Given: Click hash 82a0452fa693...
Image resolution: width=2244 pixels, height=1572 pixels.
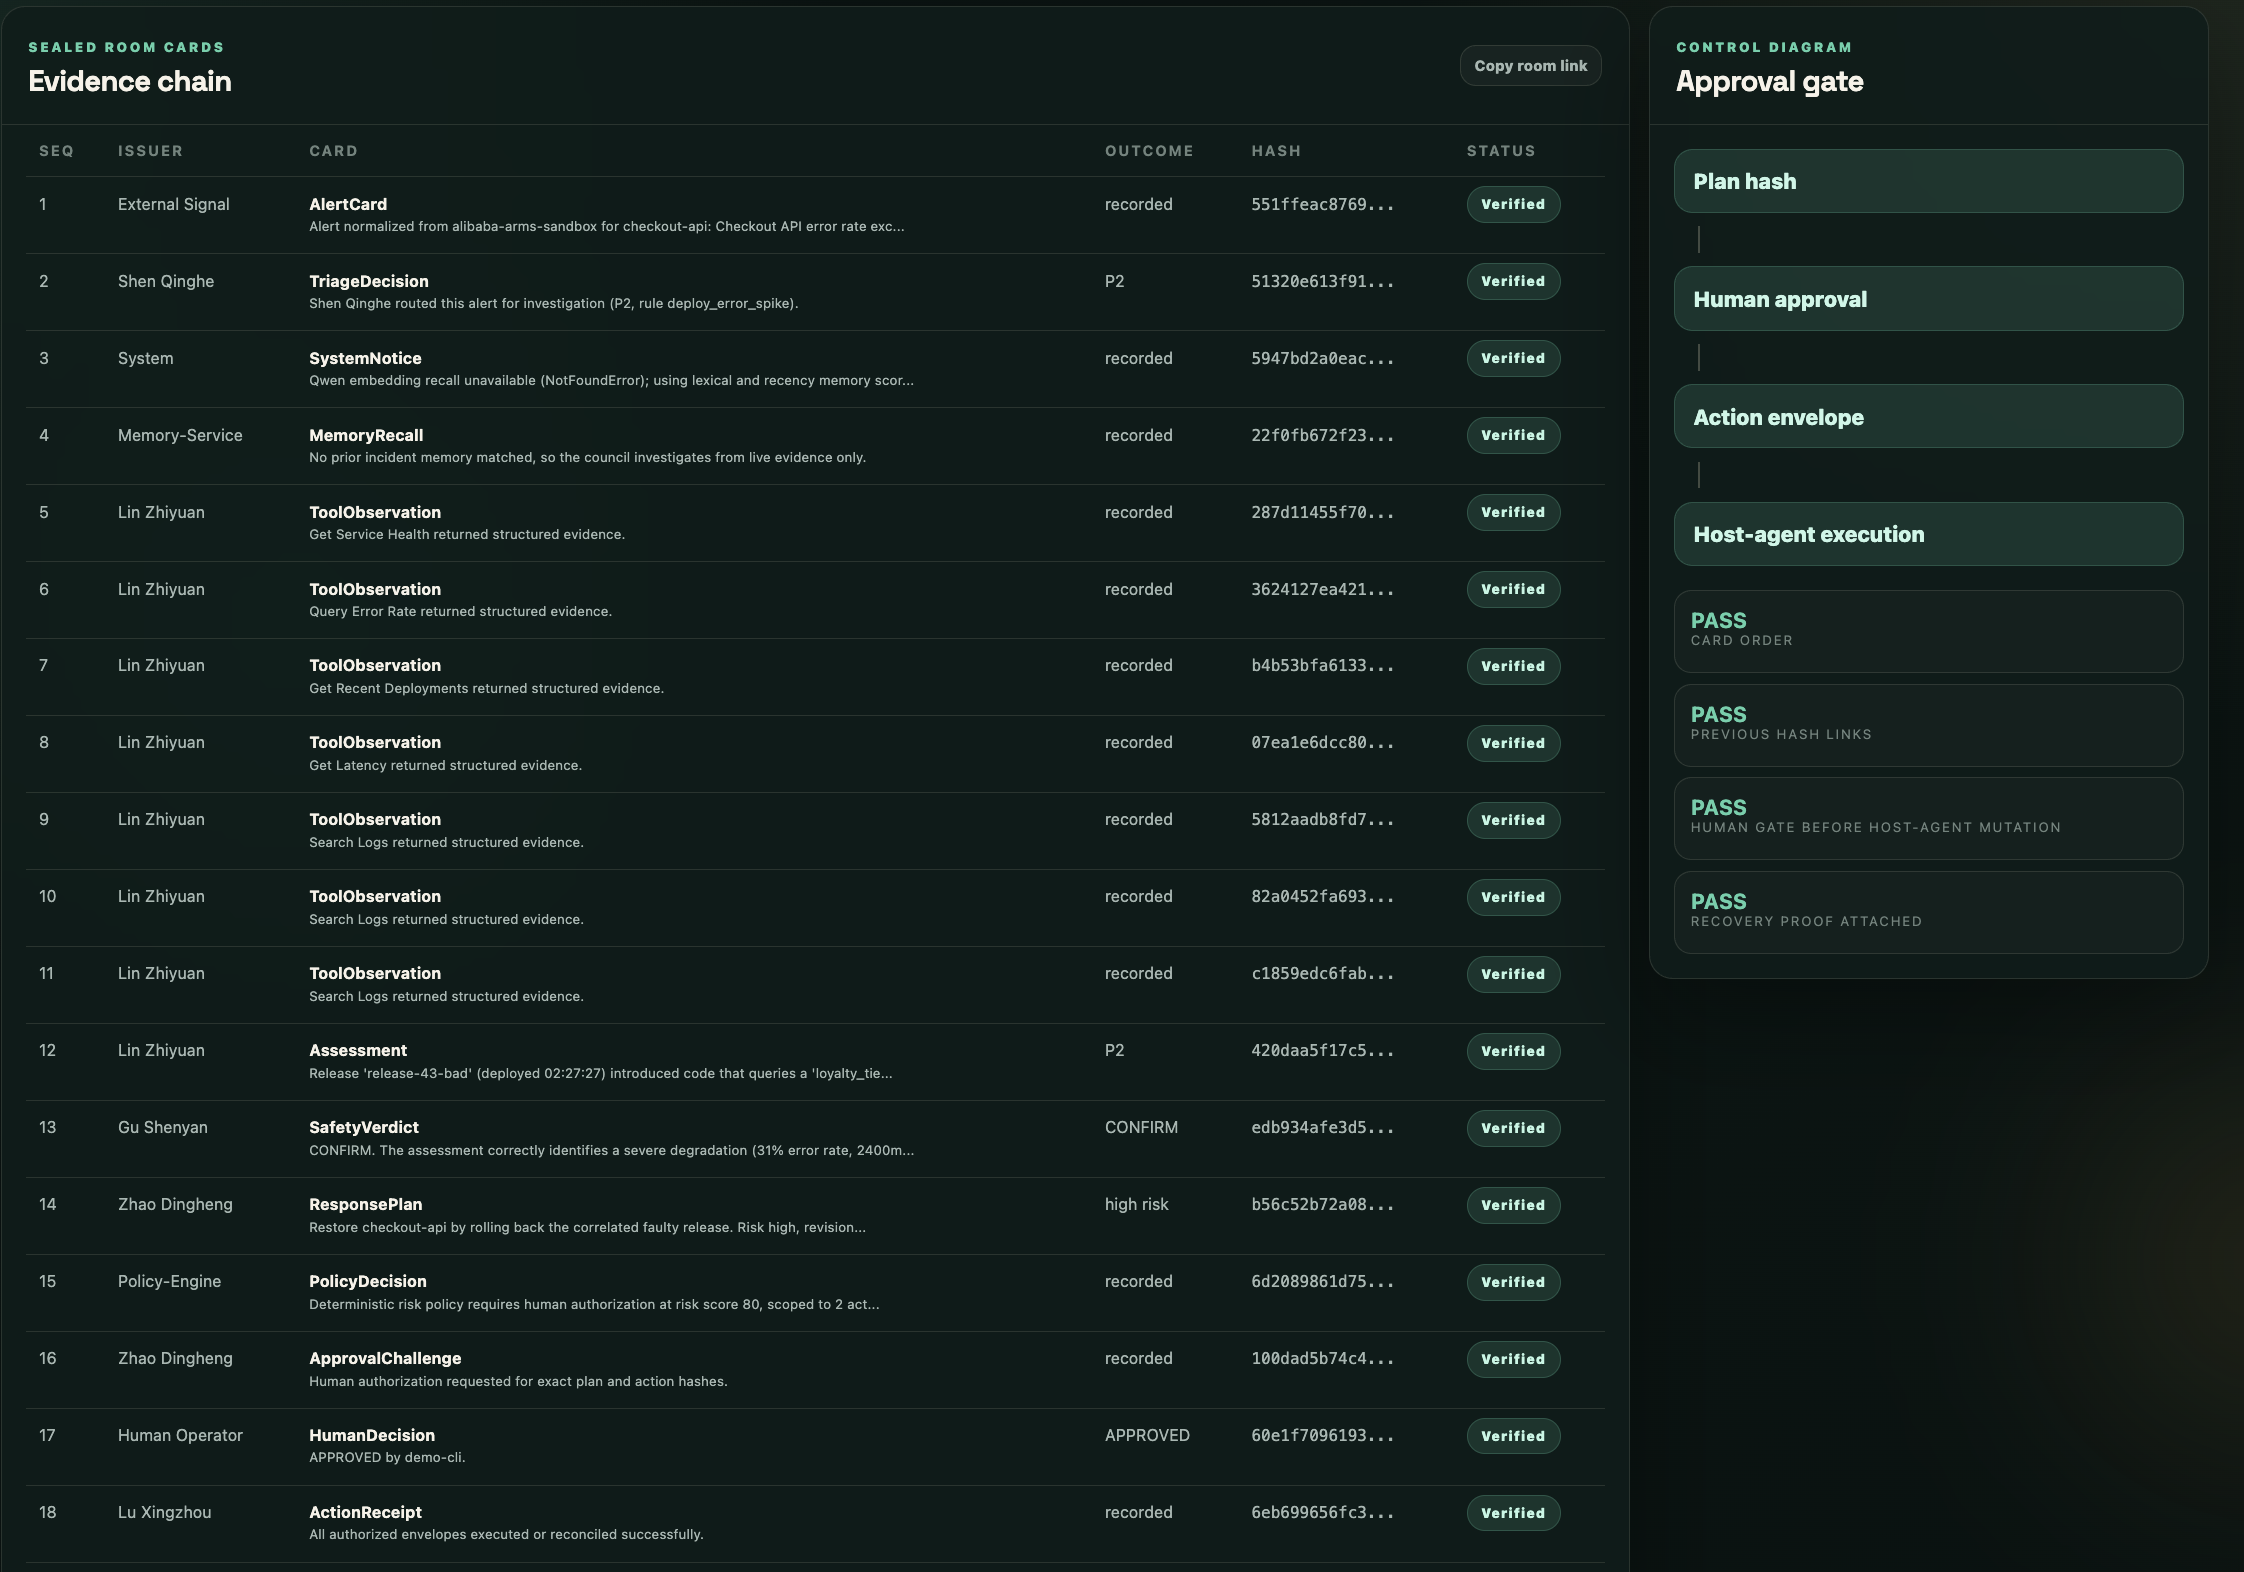Looking at the screenshot, I should [1322, 896].
